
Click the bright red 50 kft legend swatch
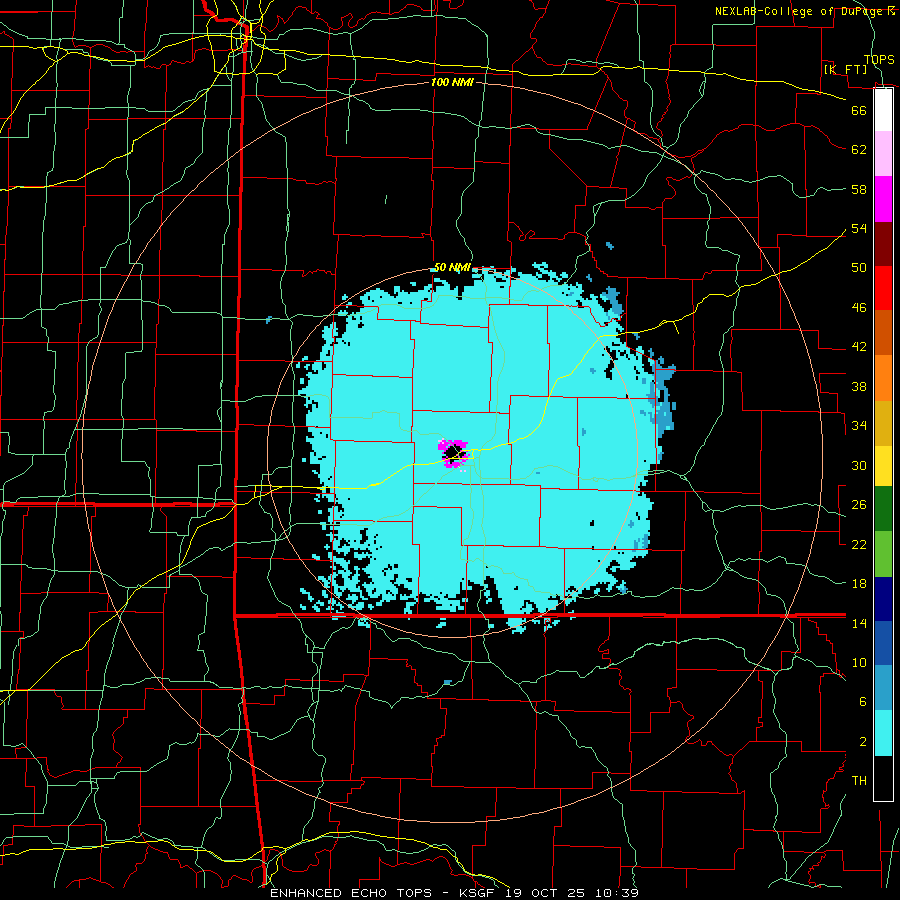tap(883, 288)
